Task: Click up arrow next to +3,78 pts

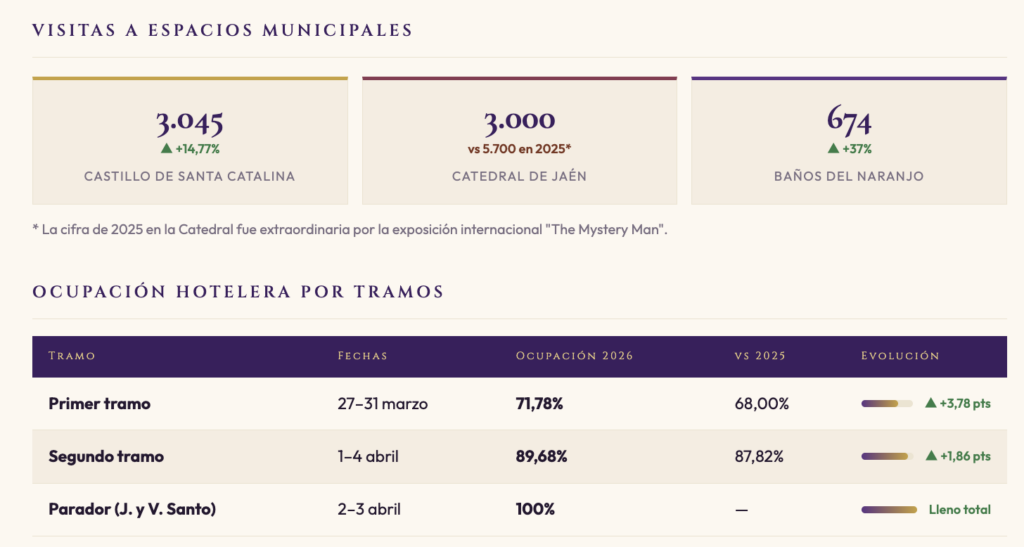Action: 931,403
